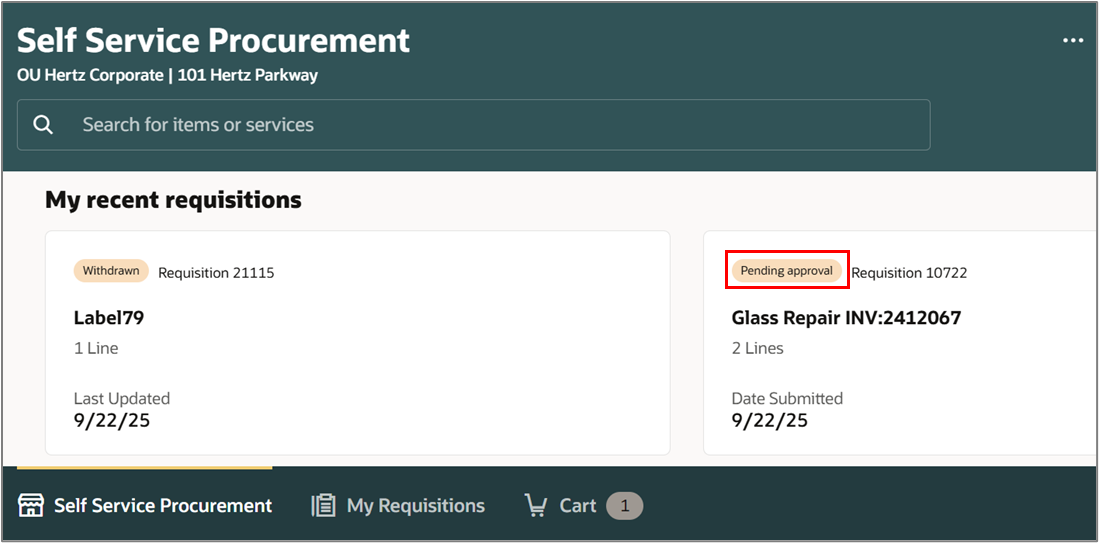Screen dimensions: 1099x543
Task: Click the Pending approval status badge
Action: pos(786,270)
